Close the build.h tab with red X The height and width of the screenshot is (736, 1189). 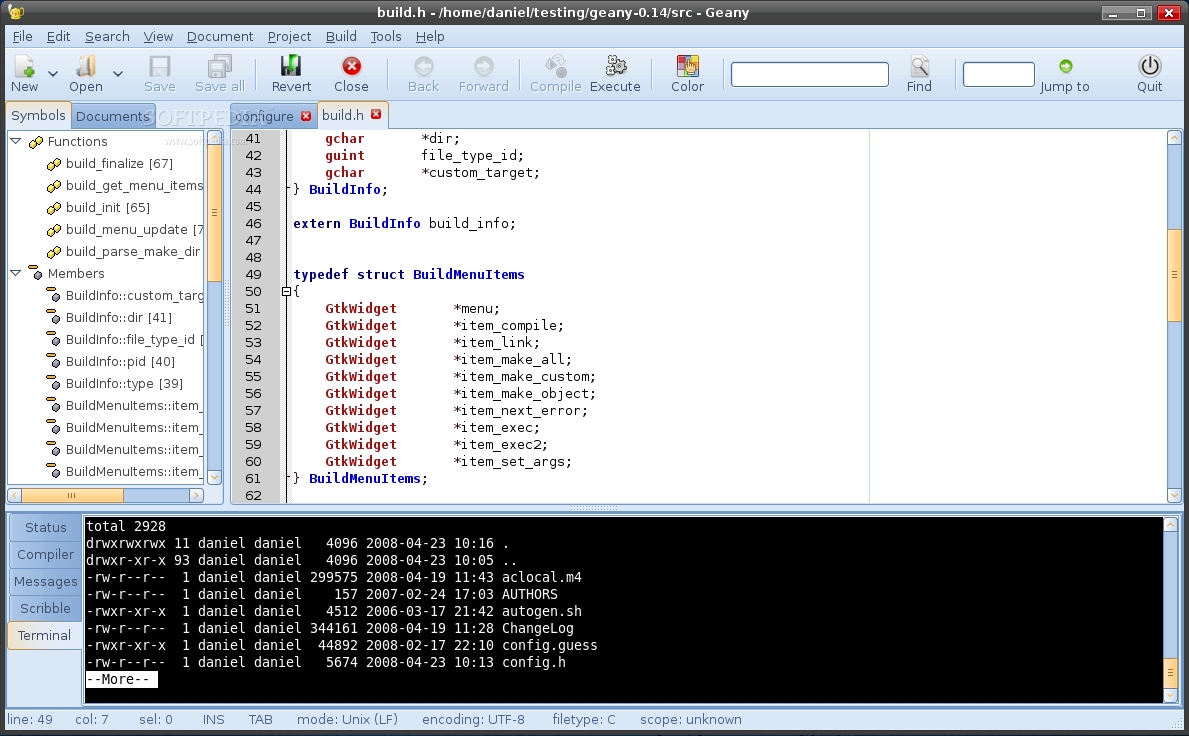click(375, 114)
